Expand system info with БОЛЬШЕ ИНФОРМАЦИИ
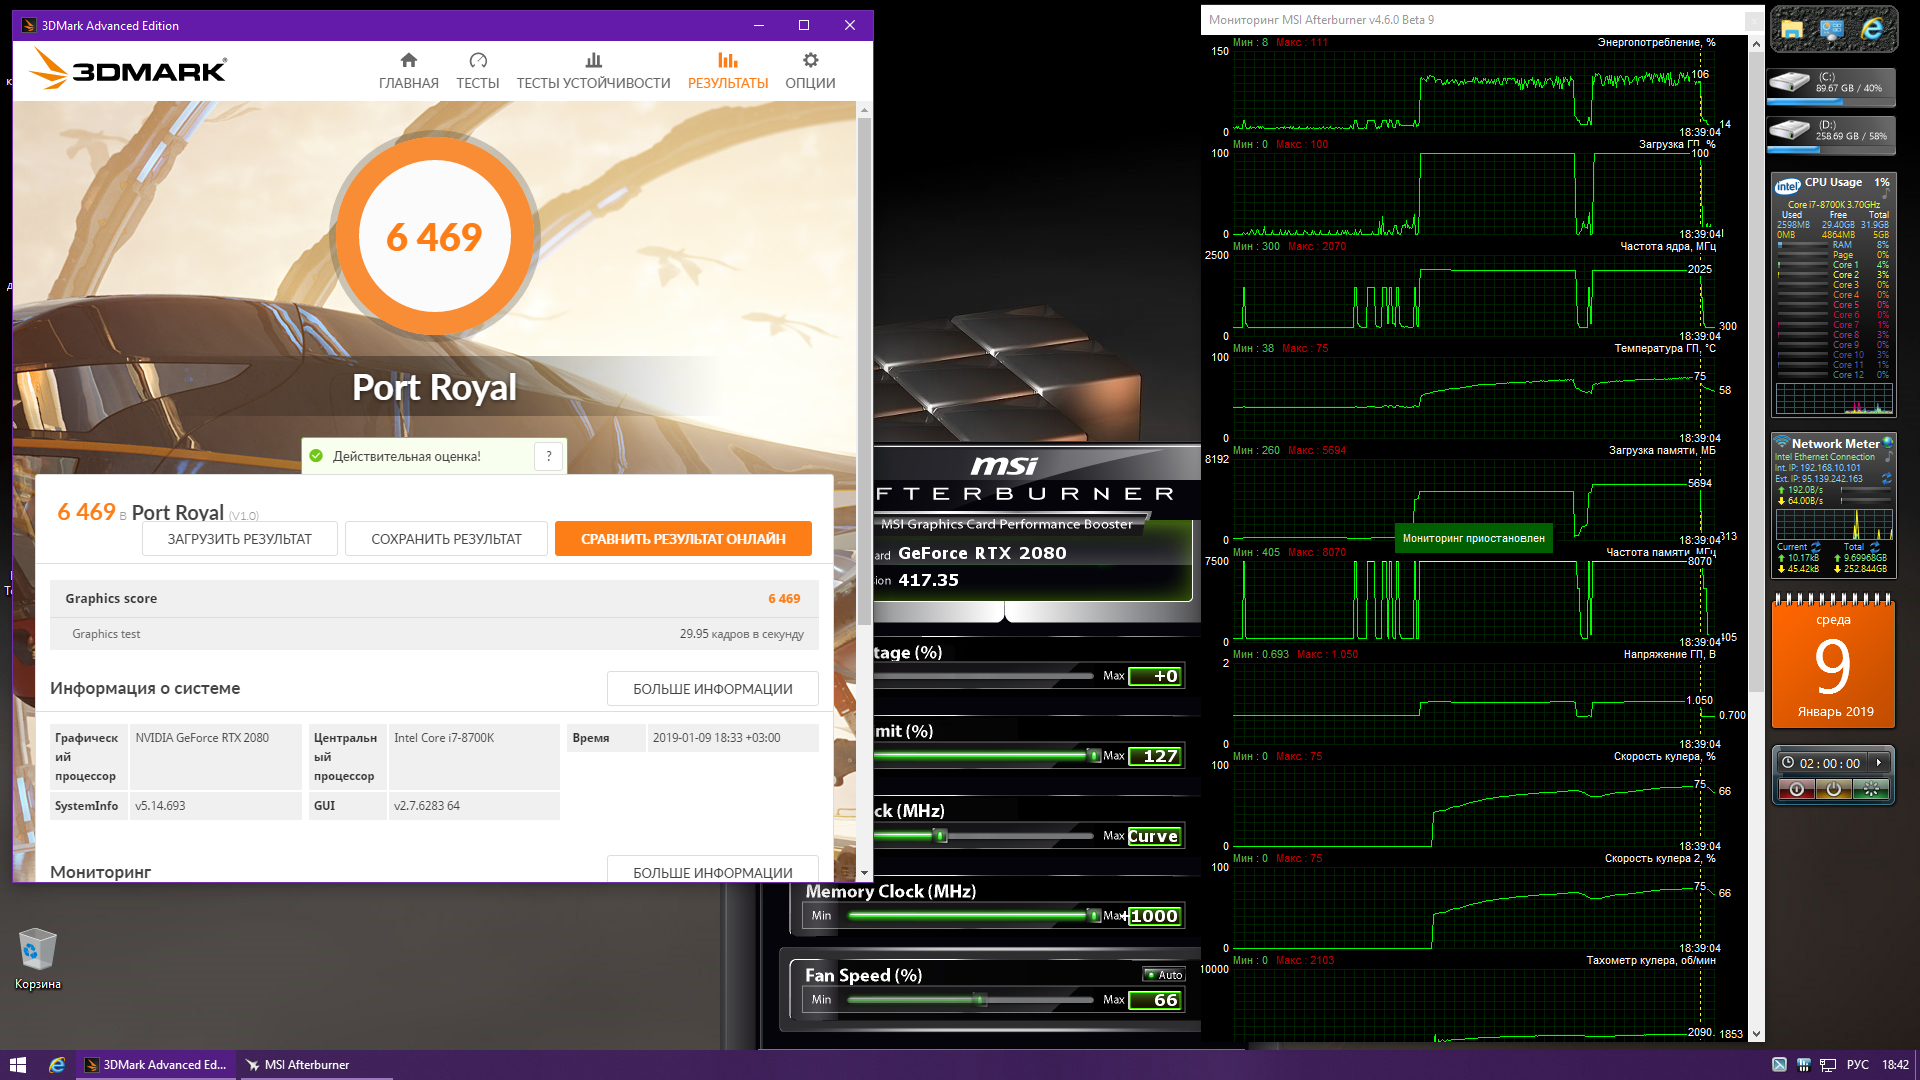 [712, 689]
